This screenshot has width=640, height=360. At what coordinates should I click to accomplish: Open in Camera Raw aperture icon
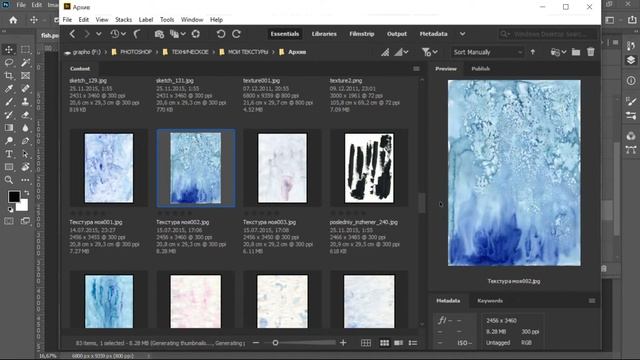pos(196,34)
